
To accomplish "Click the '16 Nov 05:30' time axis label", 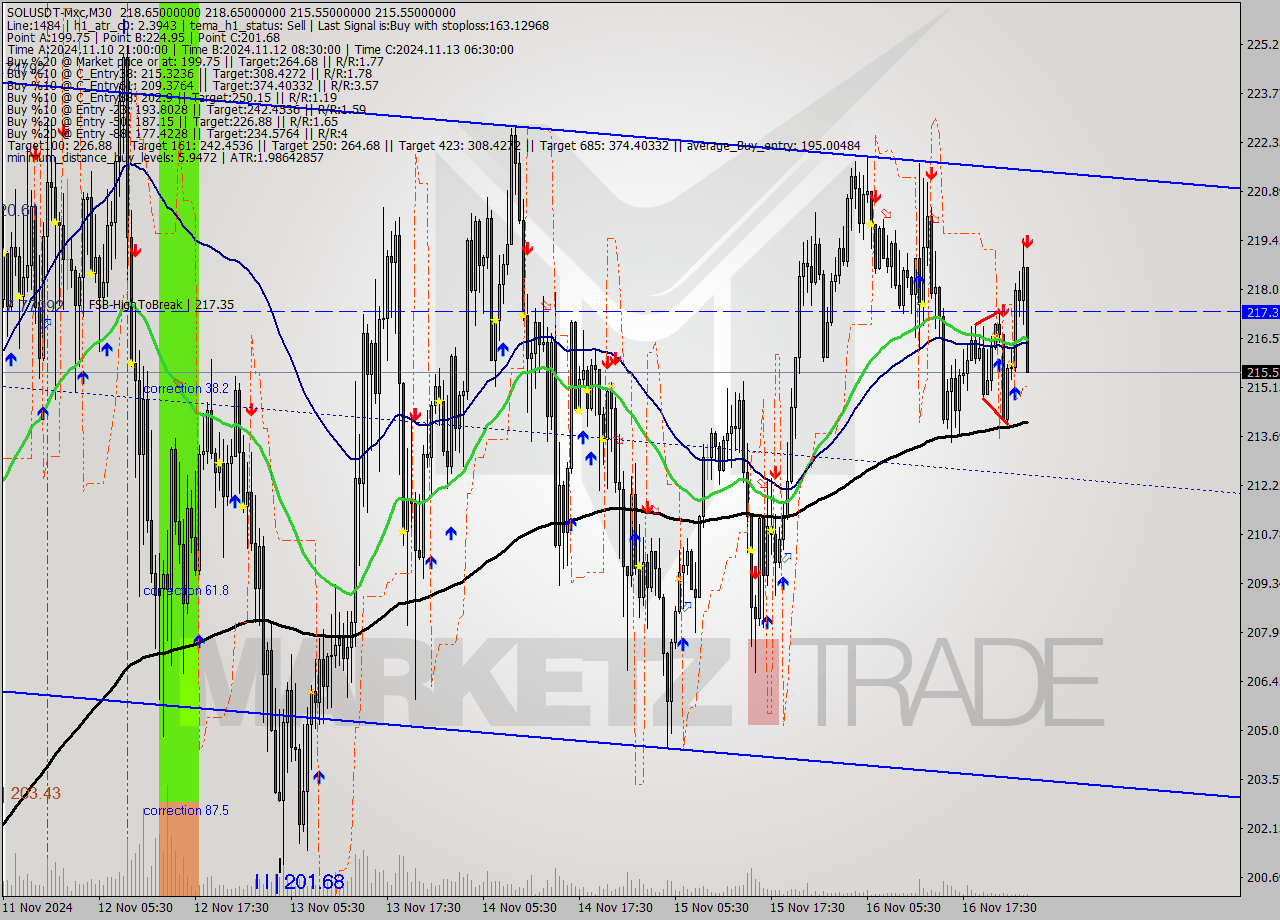I will coord(903,908).
